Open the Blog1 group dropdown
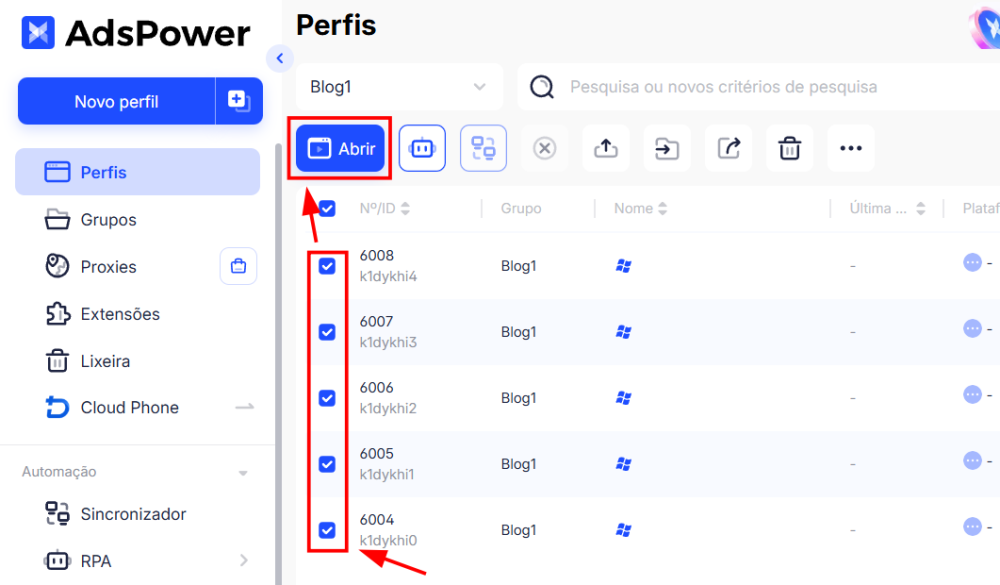 click(399, 87)
